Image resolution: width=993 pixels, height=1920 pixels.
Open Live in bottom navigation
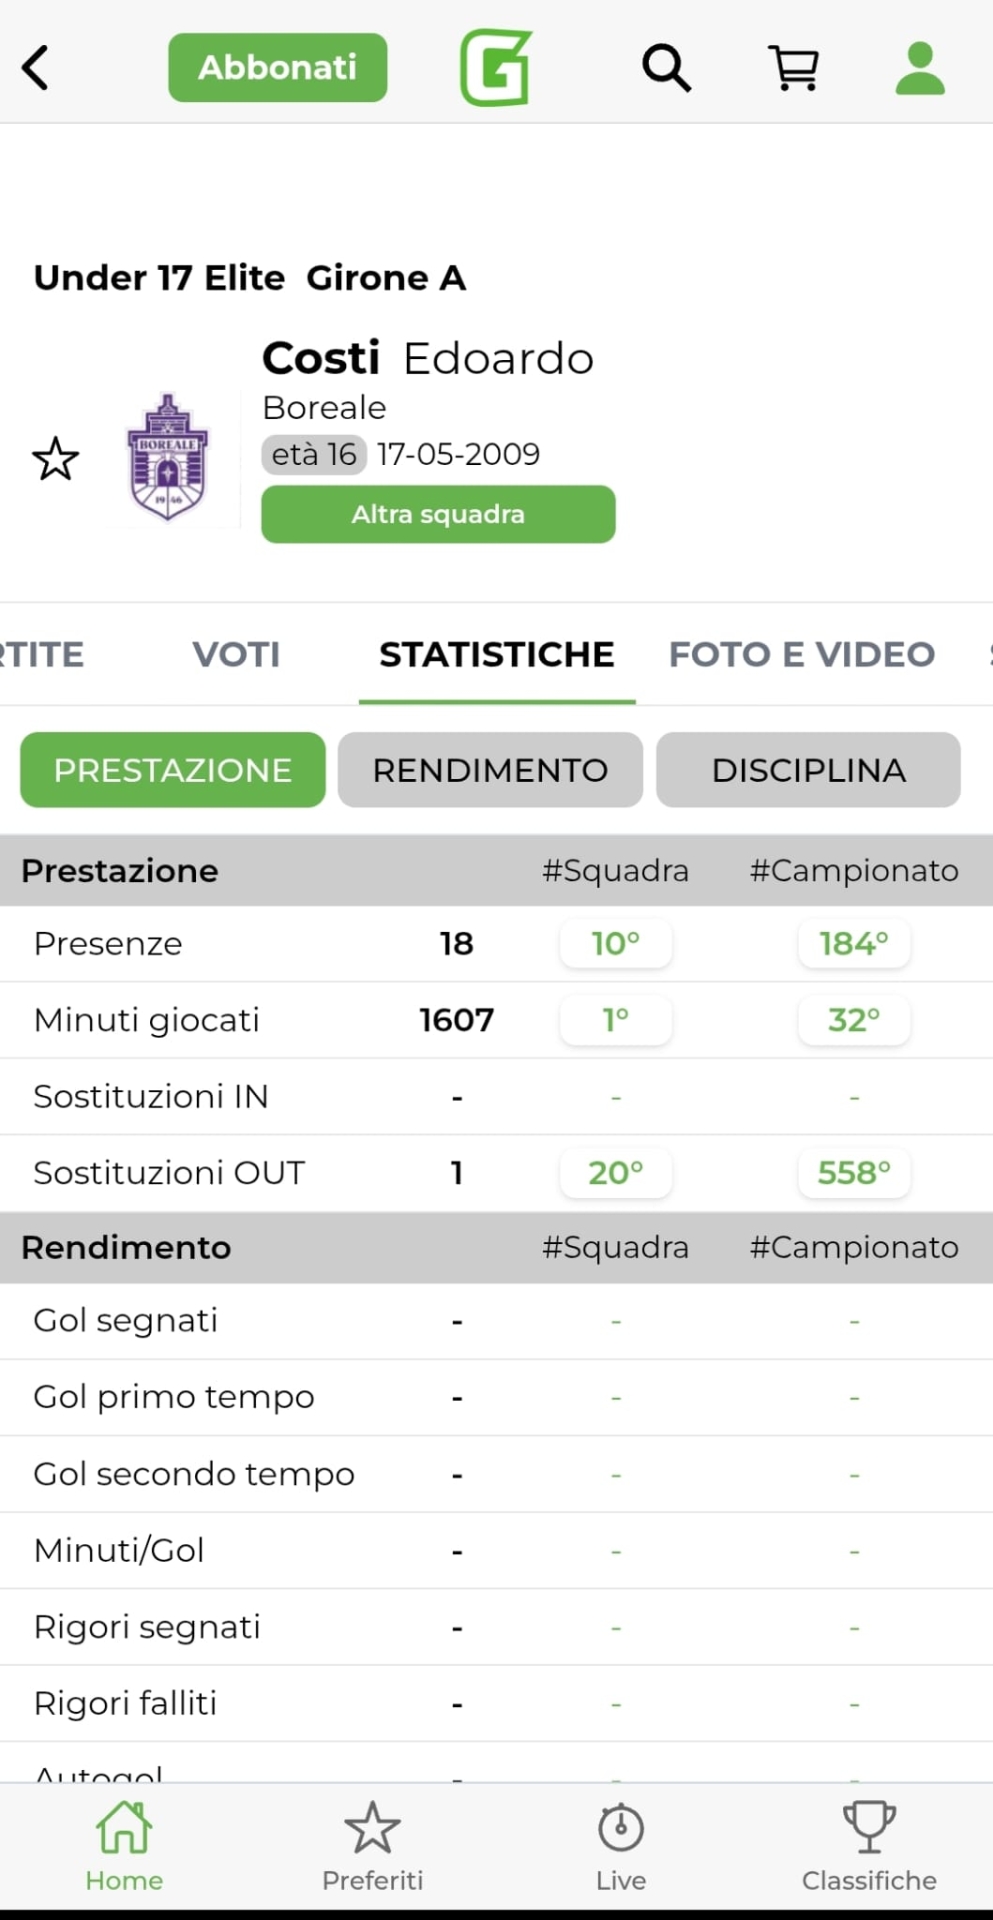[621, 1846]
